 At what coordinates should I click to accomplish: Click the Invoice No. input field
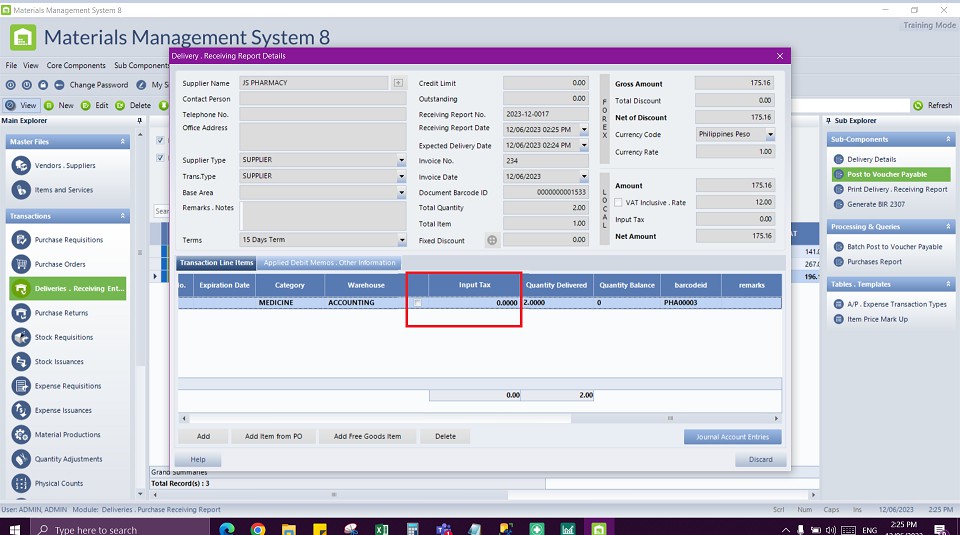tap(545, 160)
